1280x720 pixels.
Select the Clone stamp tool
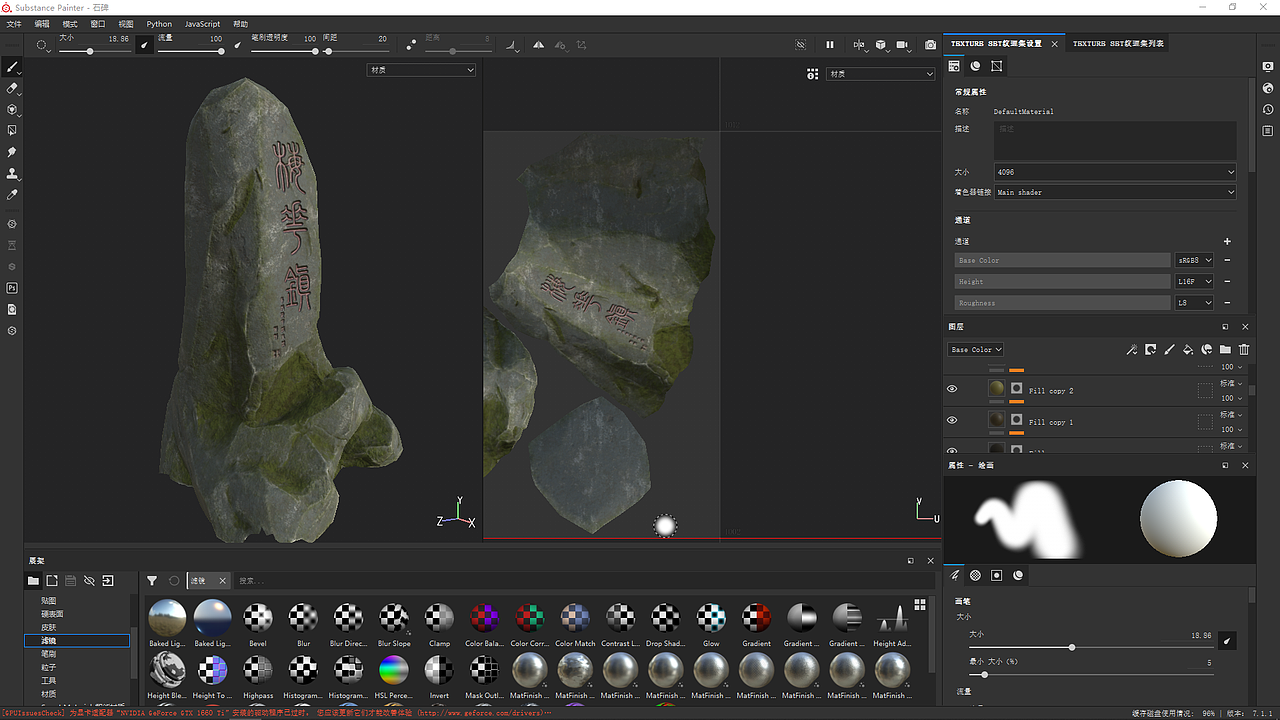click(12, 173)
